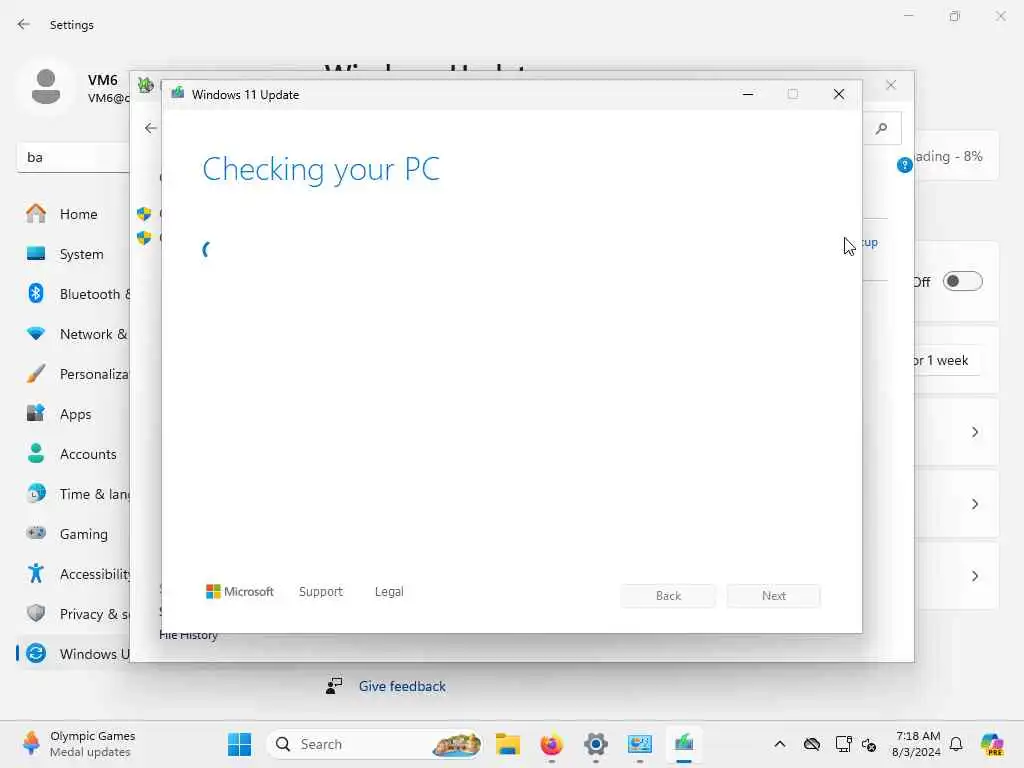Click Give feedback link
This screenshot has height=768, width=1024.
(402, 686)
